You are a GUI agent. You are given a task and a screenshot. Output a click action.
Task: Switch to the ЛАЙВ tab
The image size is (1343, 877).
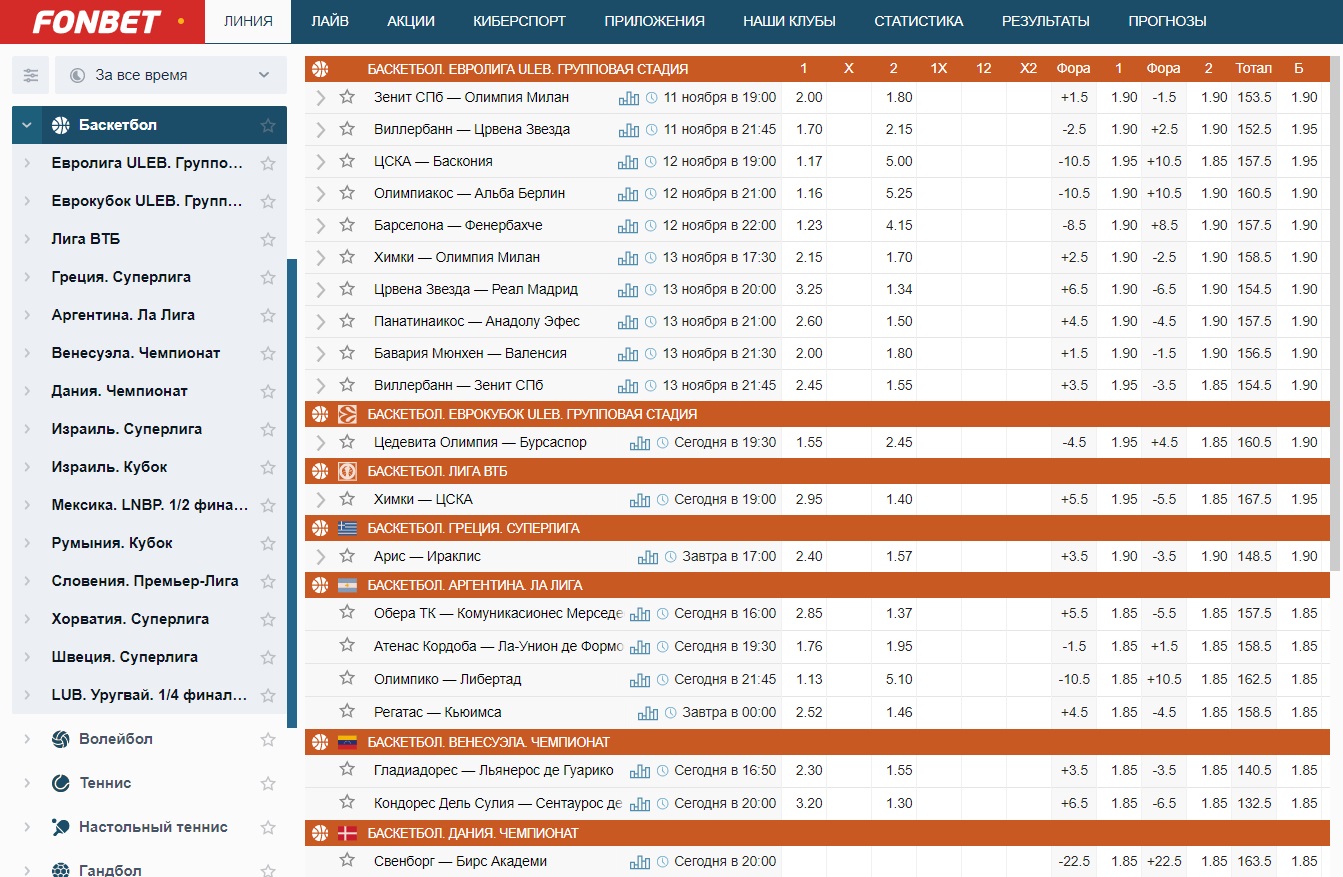tap(330, 21)
